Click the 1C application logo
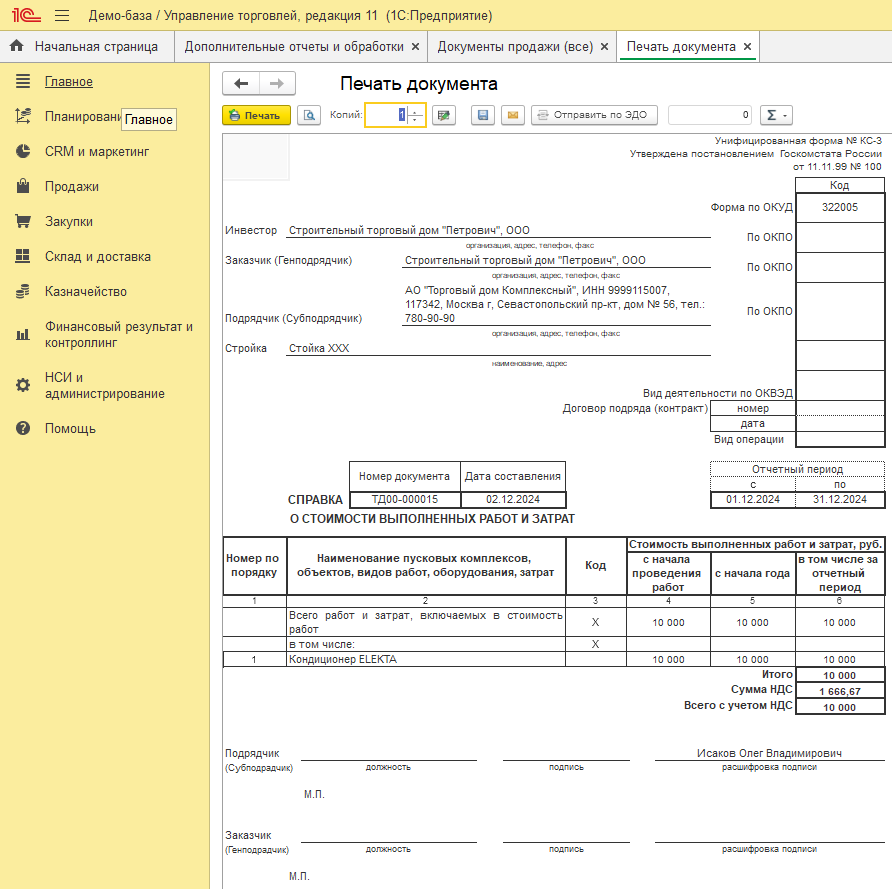 [26, 15]
